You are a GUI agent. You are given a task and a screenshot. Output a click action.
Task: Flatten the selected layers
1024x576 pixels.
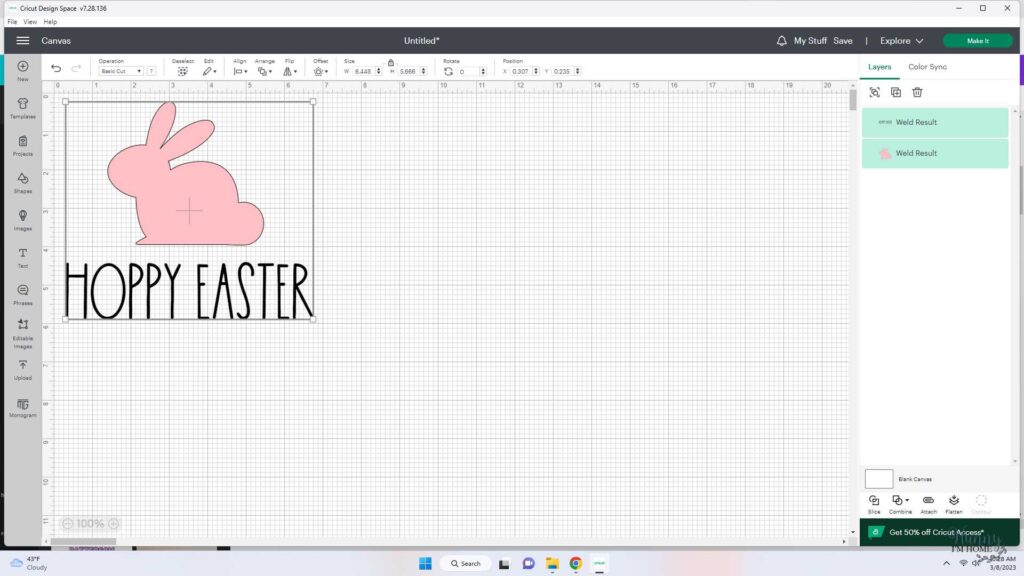tap(954, 504)
